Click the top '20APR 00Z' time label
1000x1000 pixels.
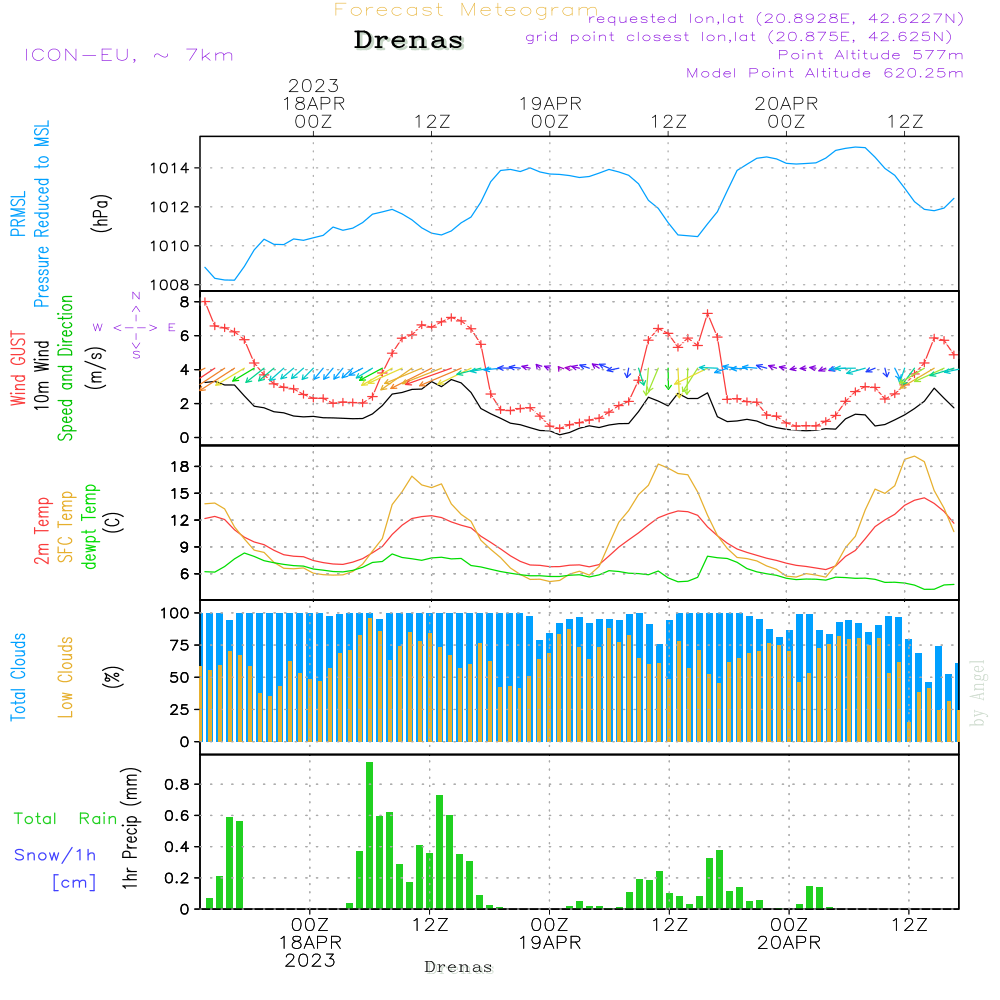tap(786, 112)
